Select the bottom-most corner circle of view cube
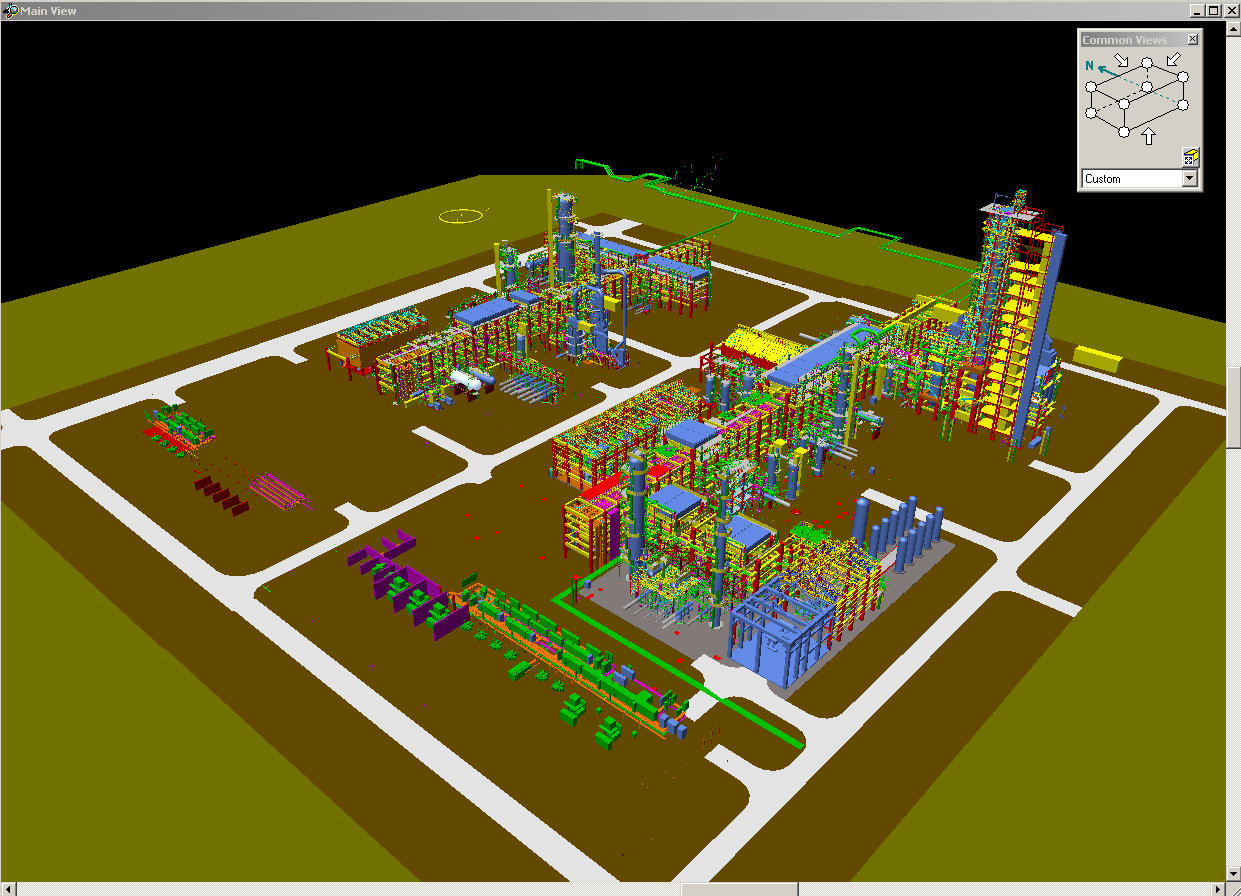1241x896 pixels. (x=1123, y=131)
